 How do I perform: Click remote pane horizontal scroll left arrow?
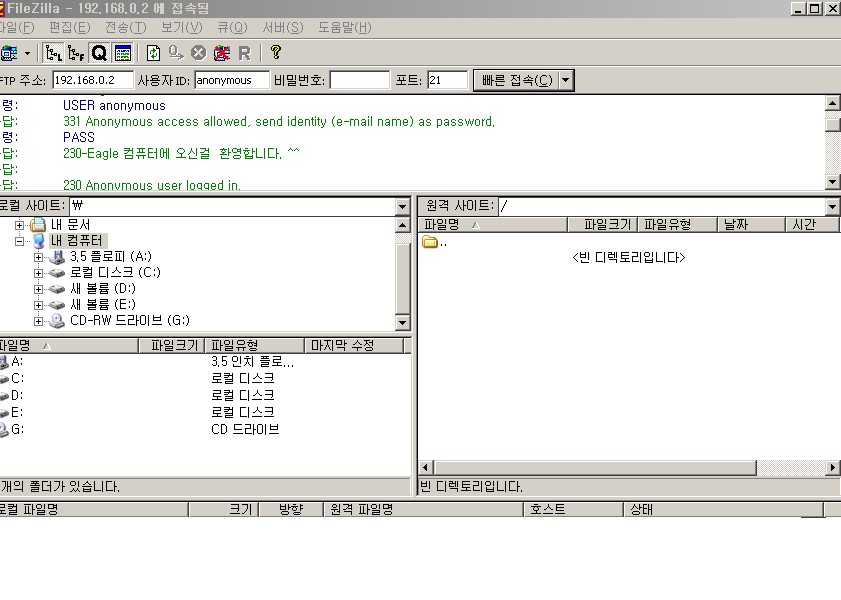click(x=426, y=468)
